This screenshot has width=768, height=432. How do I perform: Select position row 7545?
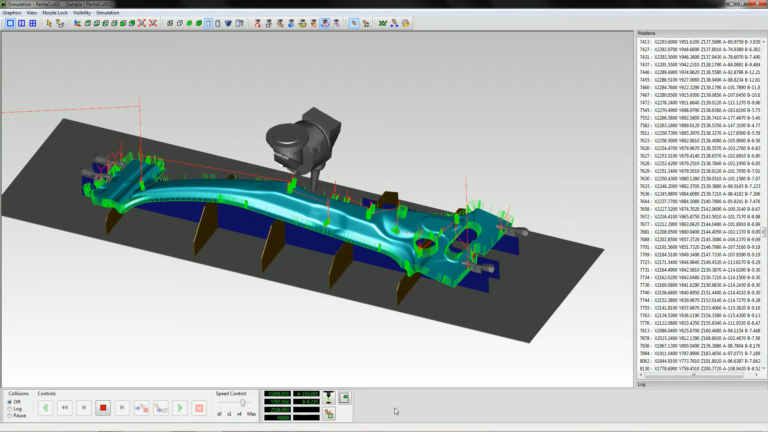(699, 110)
